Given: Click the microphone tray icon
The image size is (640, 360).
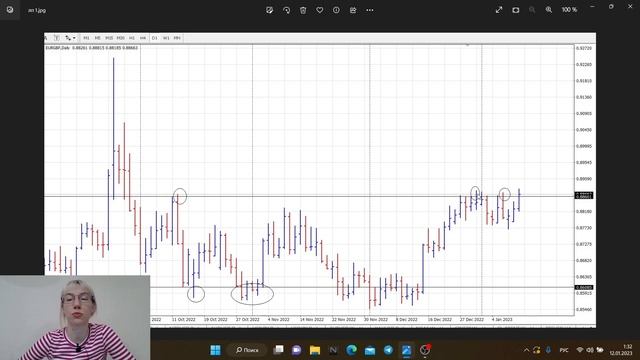Looking at the screenshot, I should click(x=549, y=350).
